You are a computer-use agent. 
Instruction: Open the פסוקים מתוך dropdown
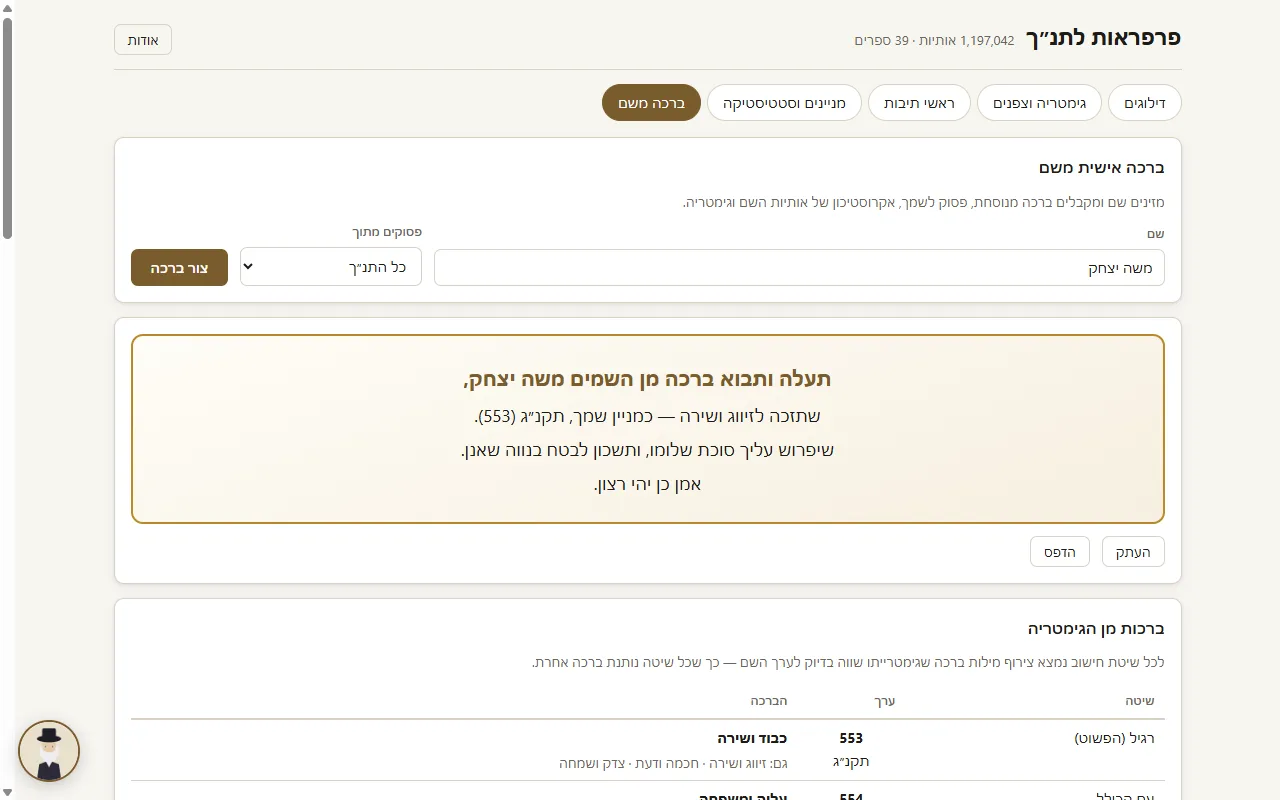click(x=331, y=267)
